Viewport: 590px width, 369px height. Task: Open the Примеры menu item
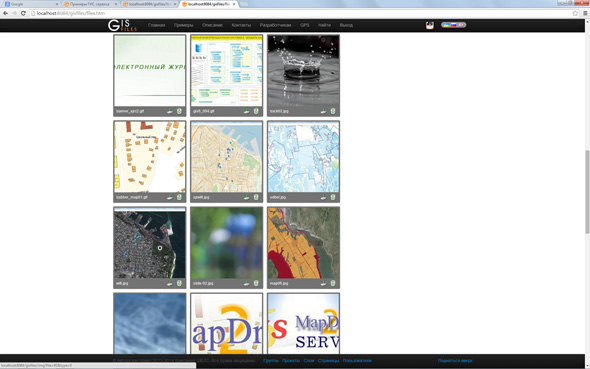tap(183, 25)
